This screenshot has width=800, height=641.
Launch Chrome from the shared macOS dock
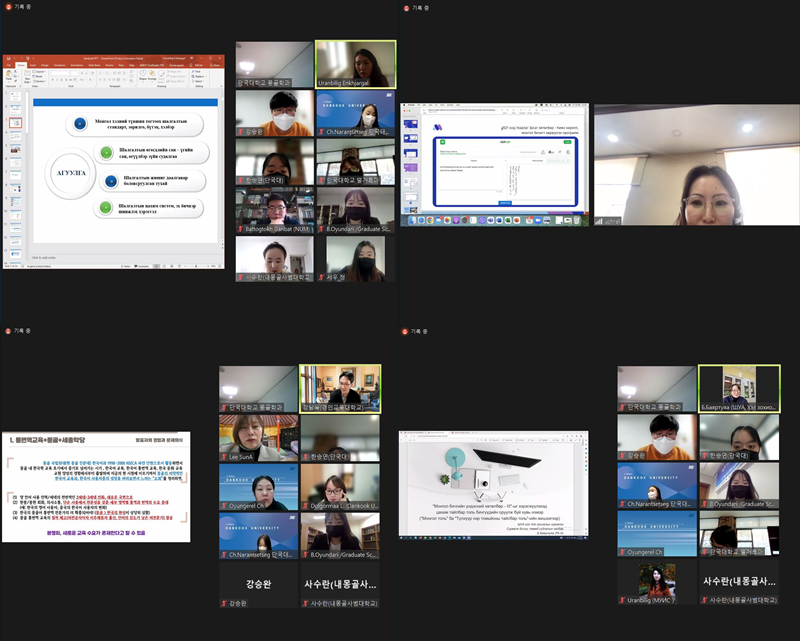pyautogui.click(x=430, y=220)
